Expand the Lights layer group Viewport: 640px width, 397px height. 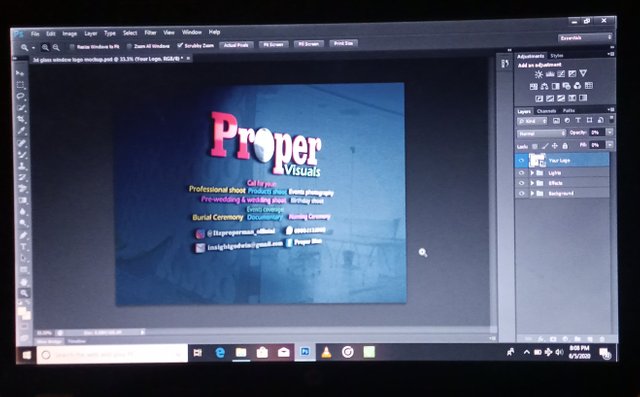[x=532, y=173]
